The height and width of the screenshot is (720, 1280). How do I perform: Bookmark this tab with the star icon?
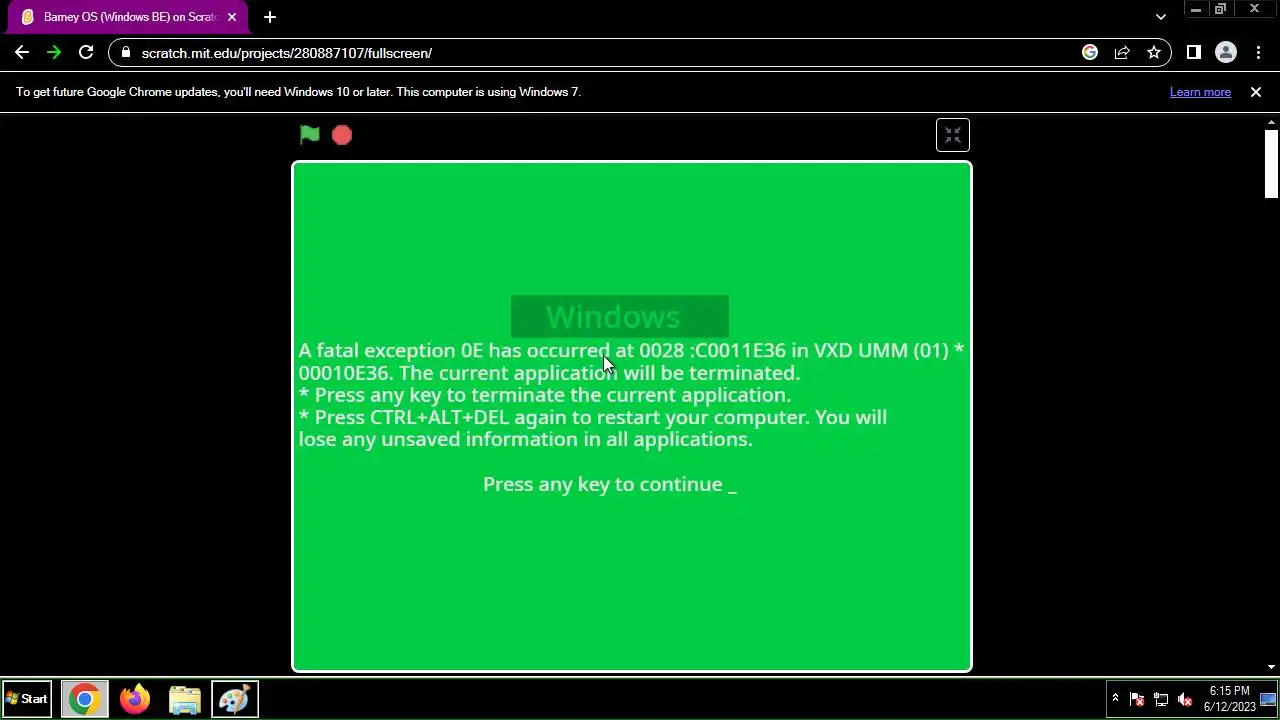(1154, 53)
